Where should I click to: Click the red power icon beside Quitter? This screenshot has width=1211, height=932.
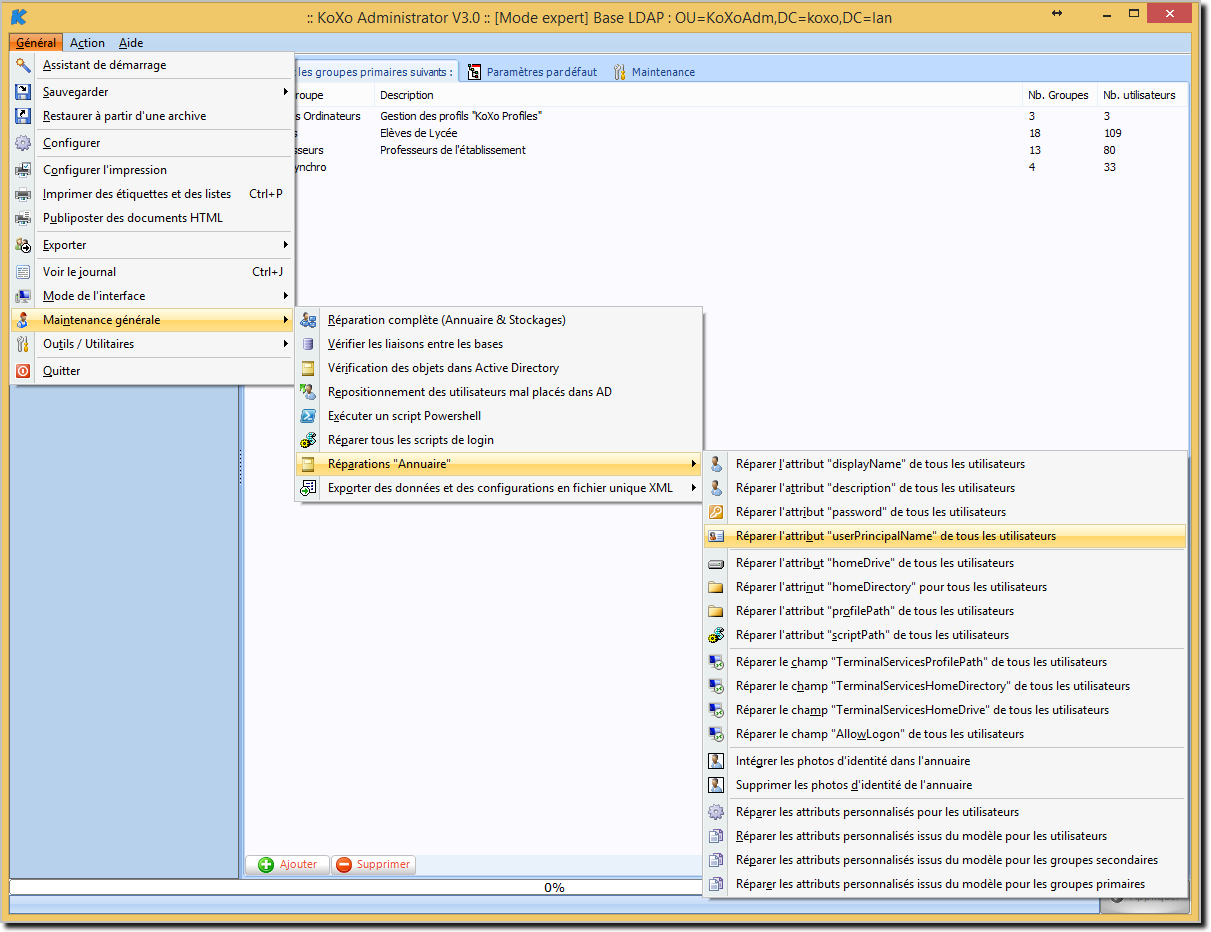23,371
